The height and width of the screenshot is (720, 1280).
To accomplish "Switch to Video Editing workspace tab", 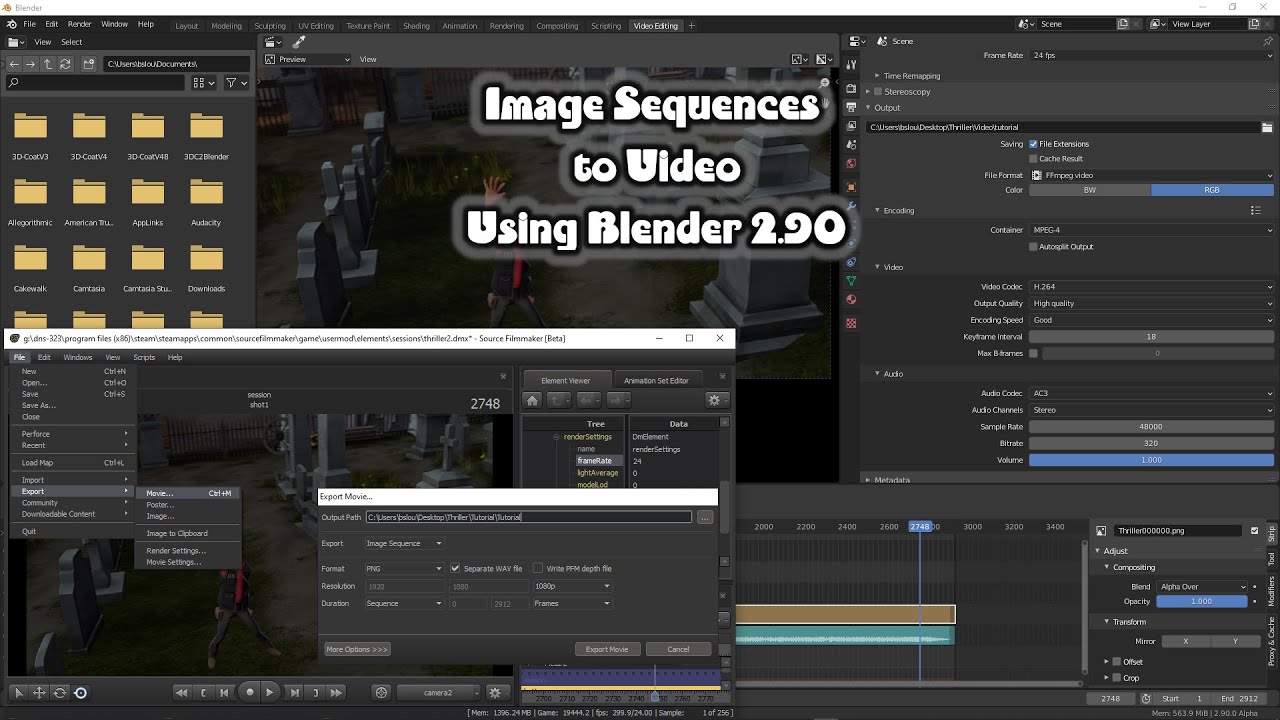I will tap(655, 26).
